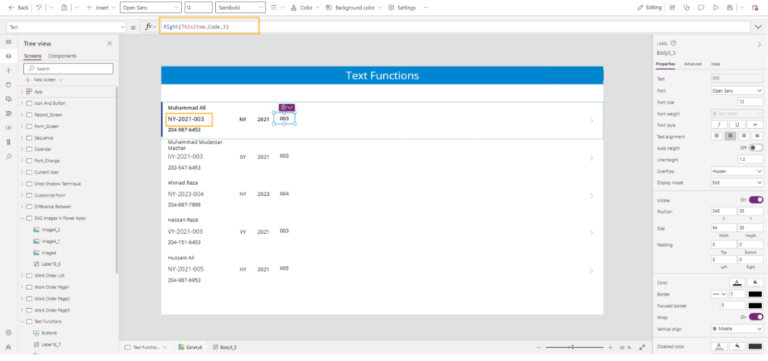Open app Settings
Image resolution: width=768 pixels, height=361 pixels.
[x=402, y=8]
